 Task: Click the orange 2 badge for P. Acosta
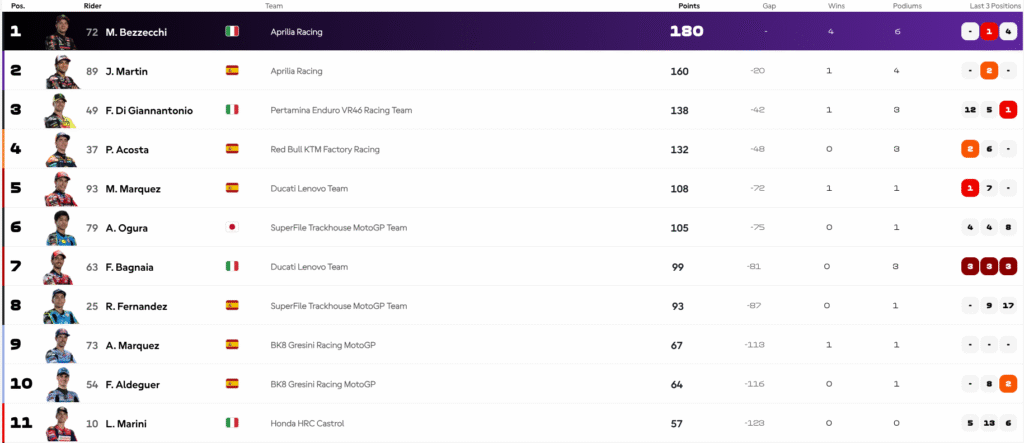pos(970,149)
